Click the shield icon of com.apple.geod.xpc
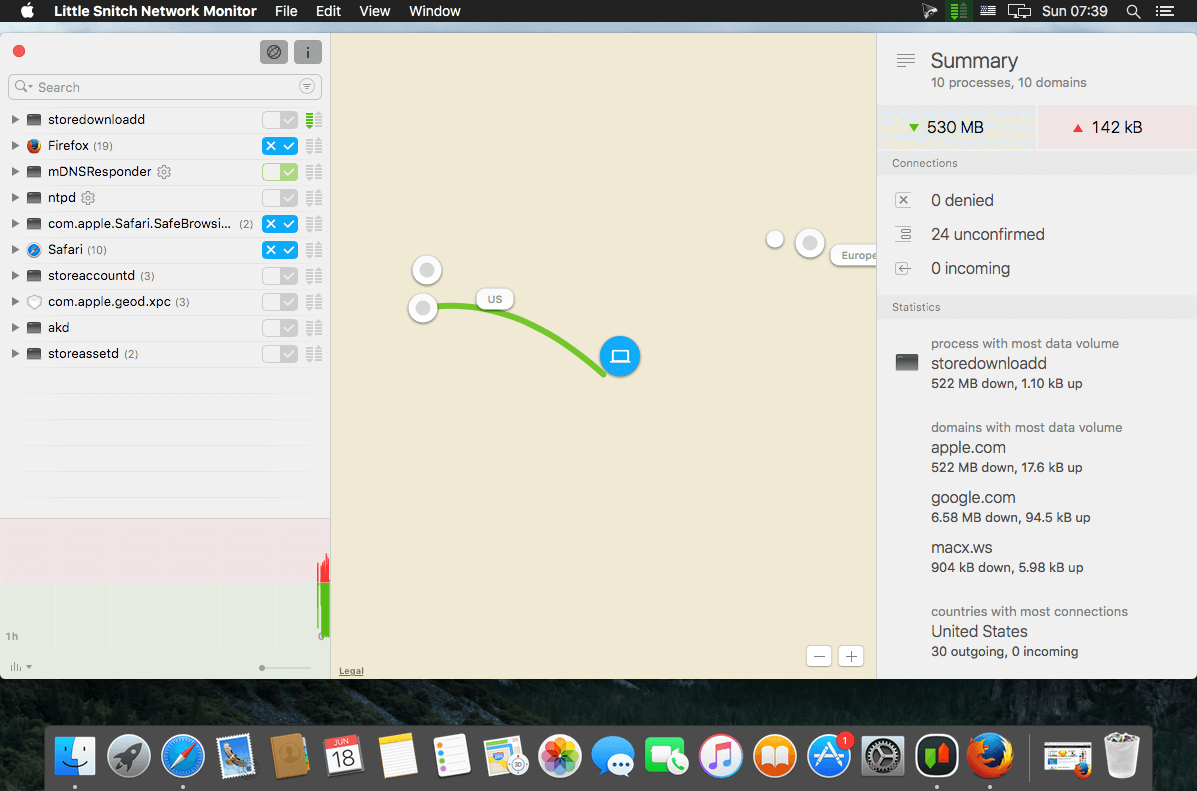Screen dimensions: 1197x791 (x=34, y=302)
